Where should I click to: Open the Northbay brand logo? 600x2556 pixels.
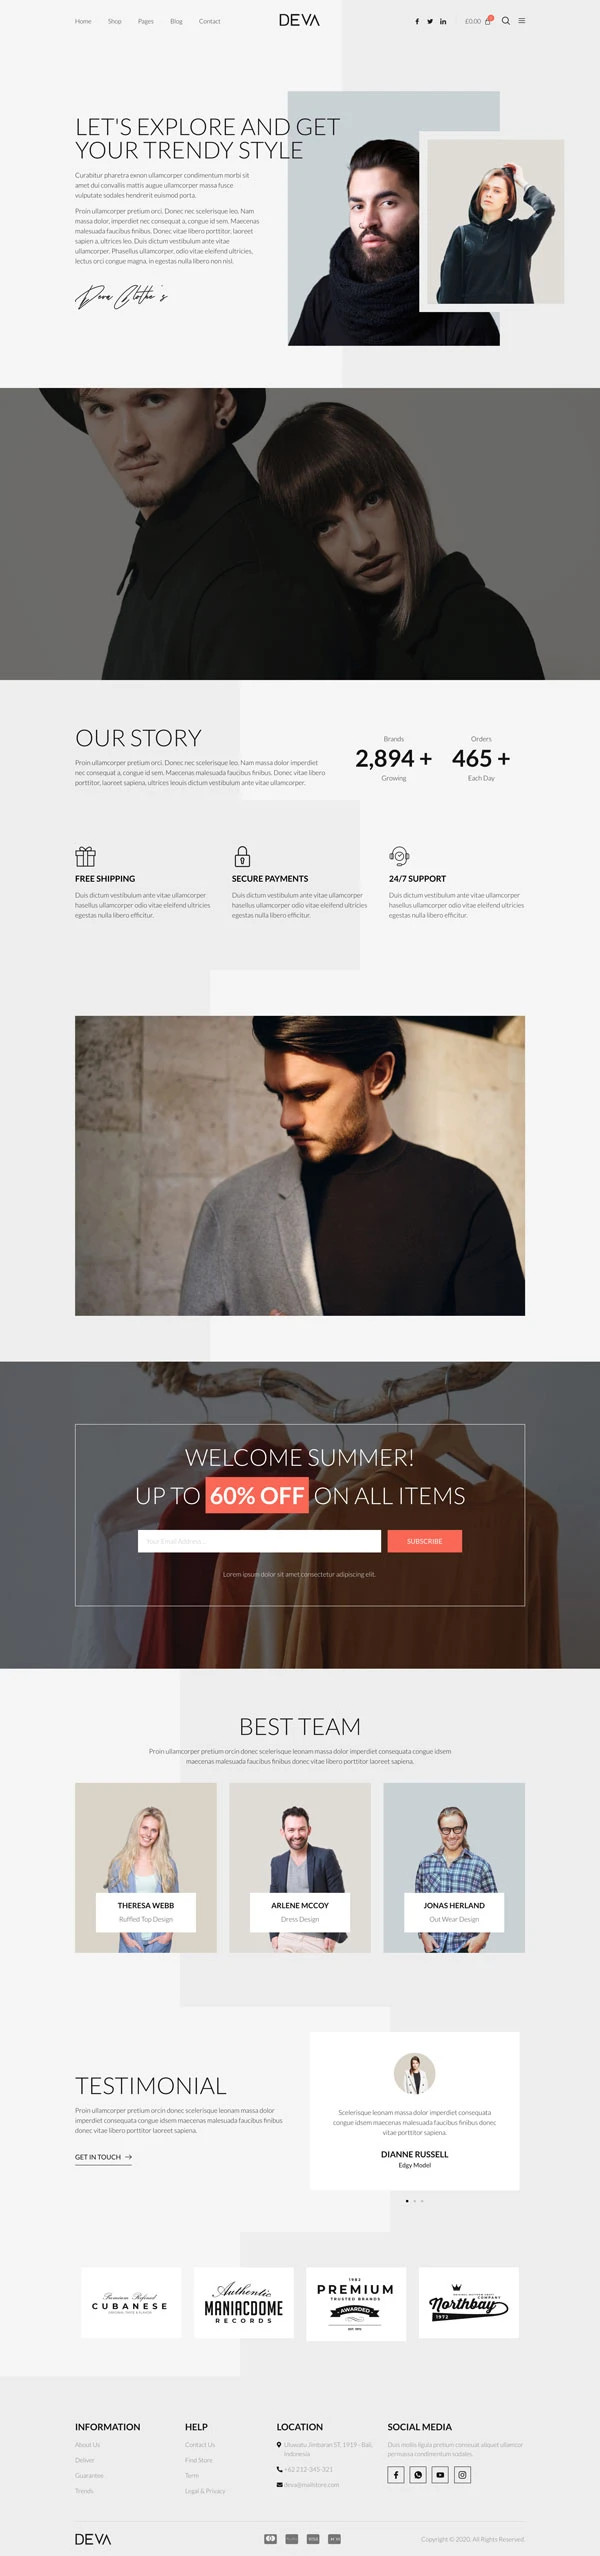point(468,2302)
